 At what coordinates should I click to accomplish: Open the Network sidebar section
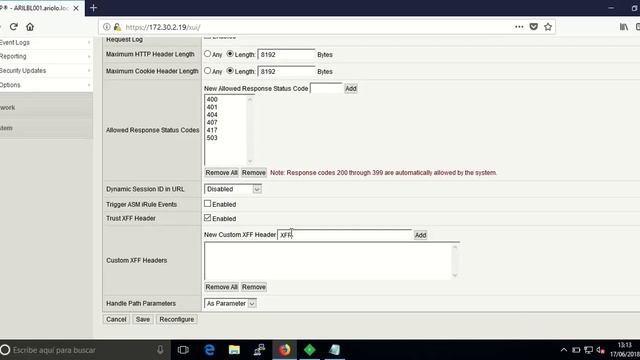pos(46,107)
